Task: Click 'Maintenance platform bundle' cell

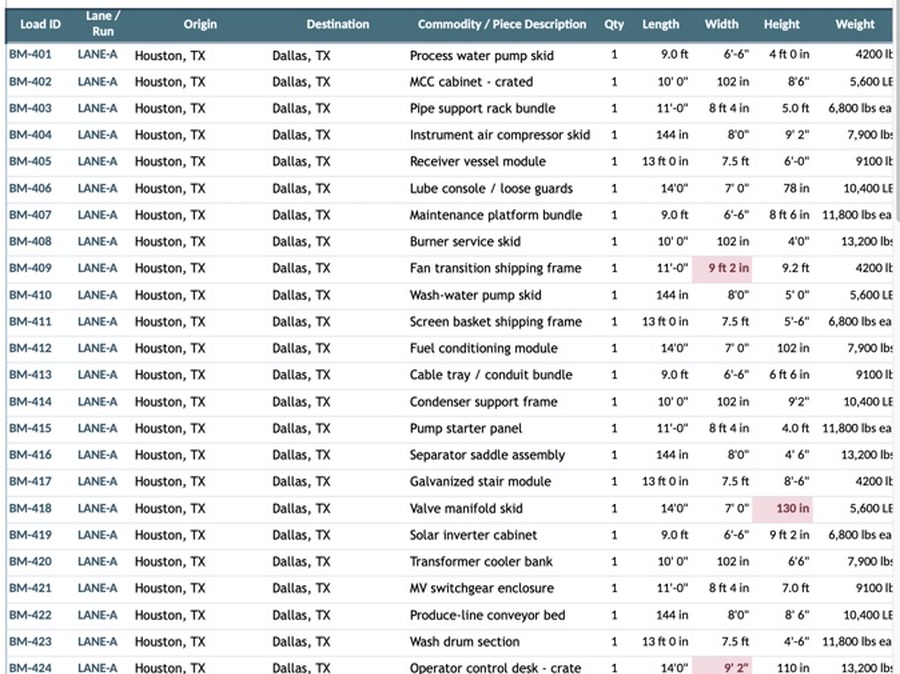Action: click(496, 215)
